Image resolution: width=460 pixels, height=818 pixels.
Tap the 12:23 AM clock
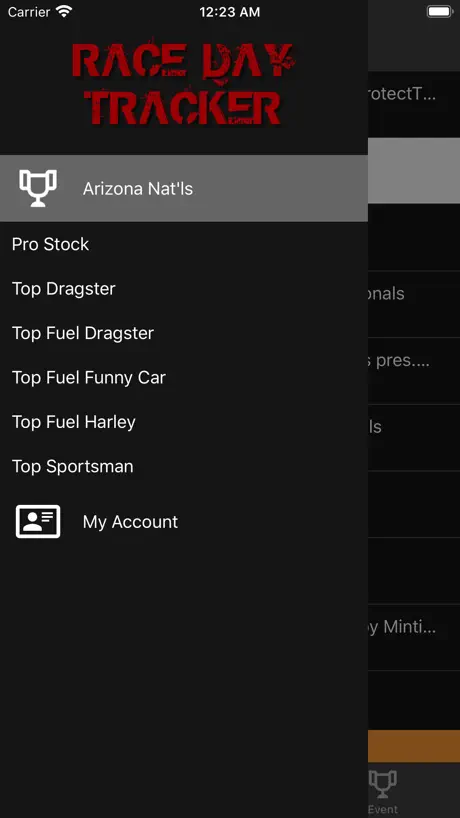(229, 12)
